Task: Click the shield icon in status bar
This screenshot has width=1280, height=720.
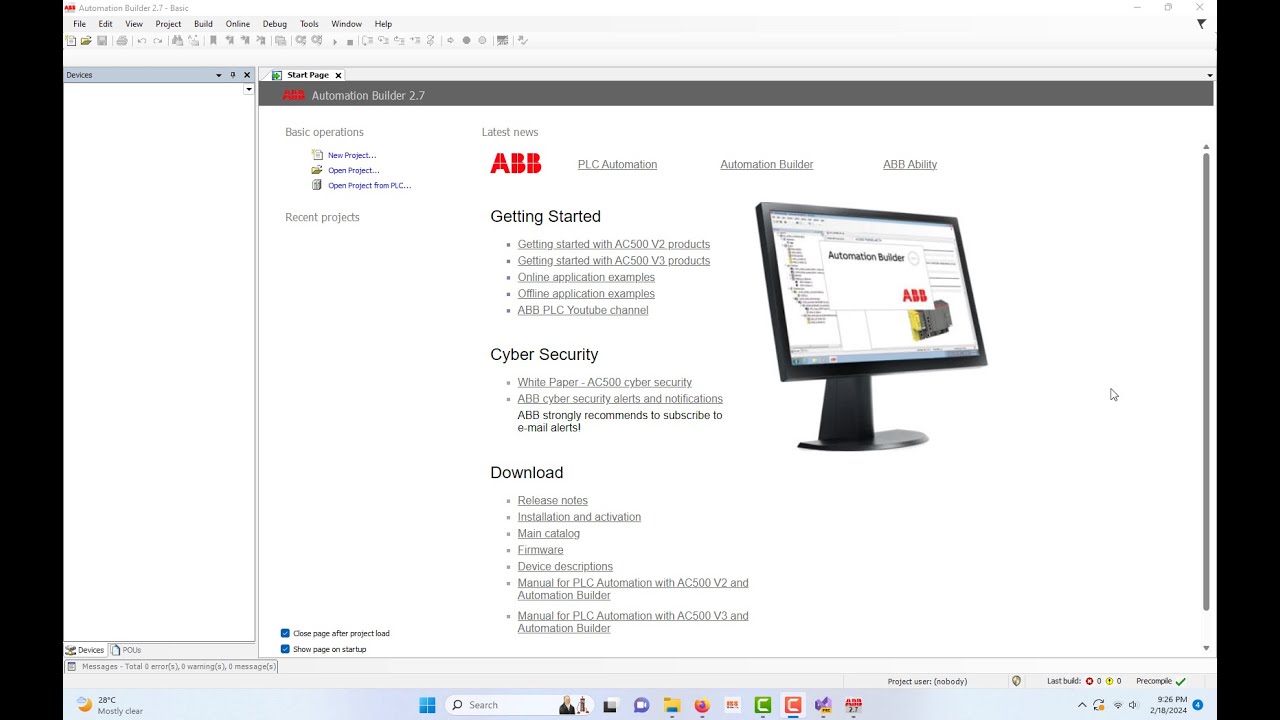Action: [x=1016, y=681]
